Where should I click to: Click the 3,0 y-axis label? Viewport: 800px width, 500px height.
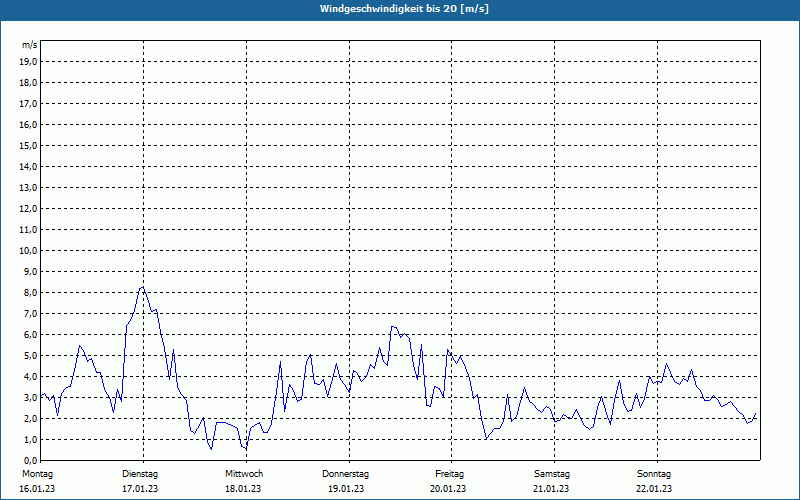click(30, 397)
